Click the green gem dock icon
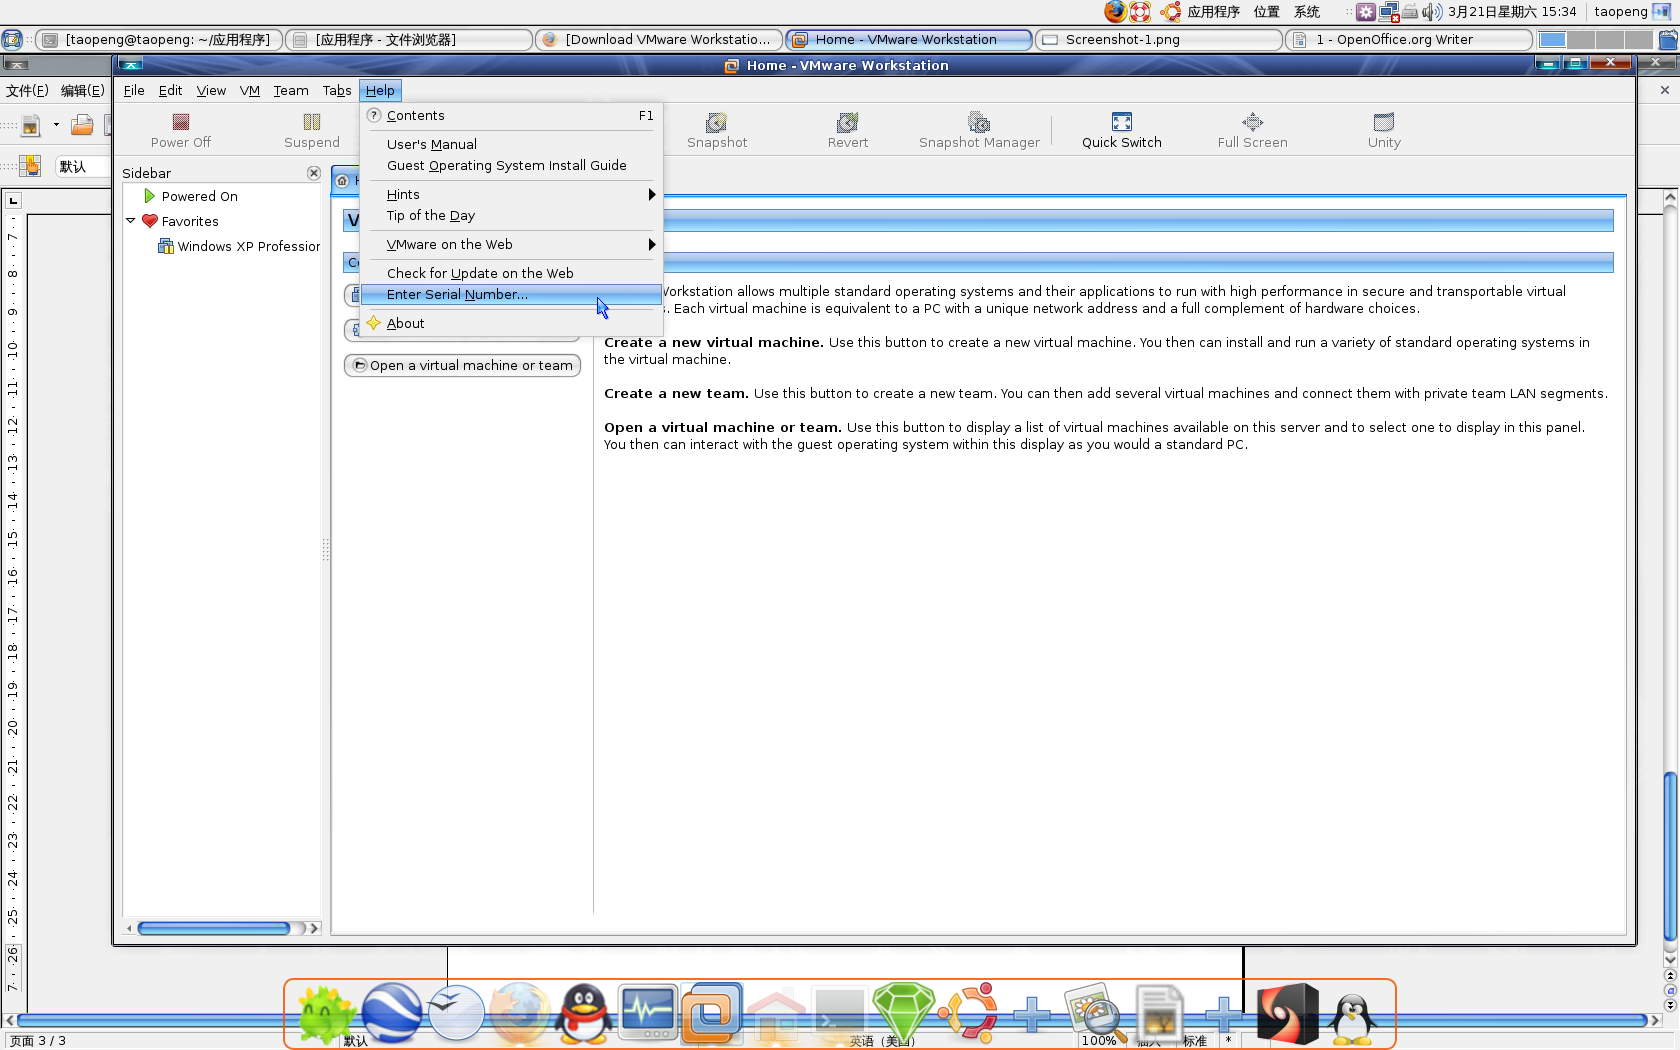Viewport: 1680px width, 1050px height. pos(903,1013)
